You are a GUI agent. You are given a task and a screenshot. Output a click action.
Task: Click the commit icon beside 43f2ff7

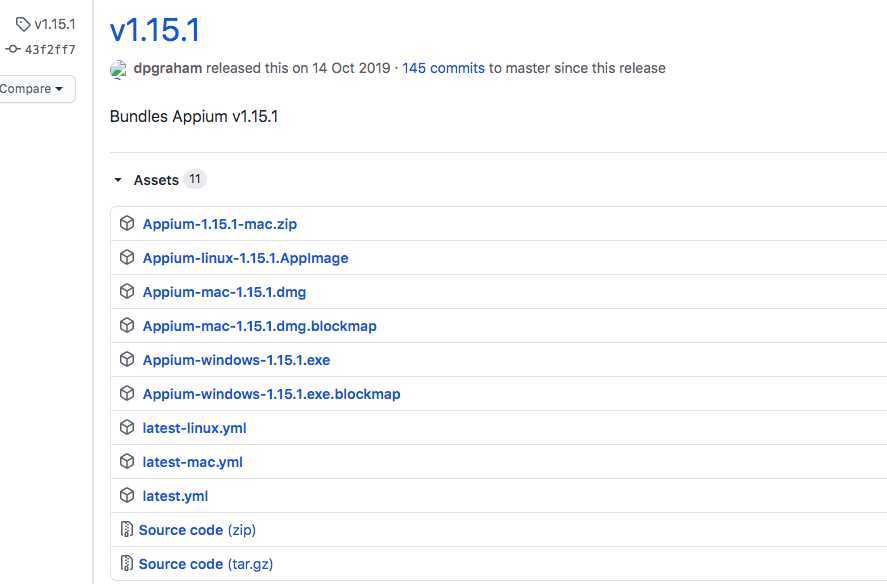click(12, 49)
